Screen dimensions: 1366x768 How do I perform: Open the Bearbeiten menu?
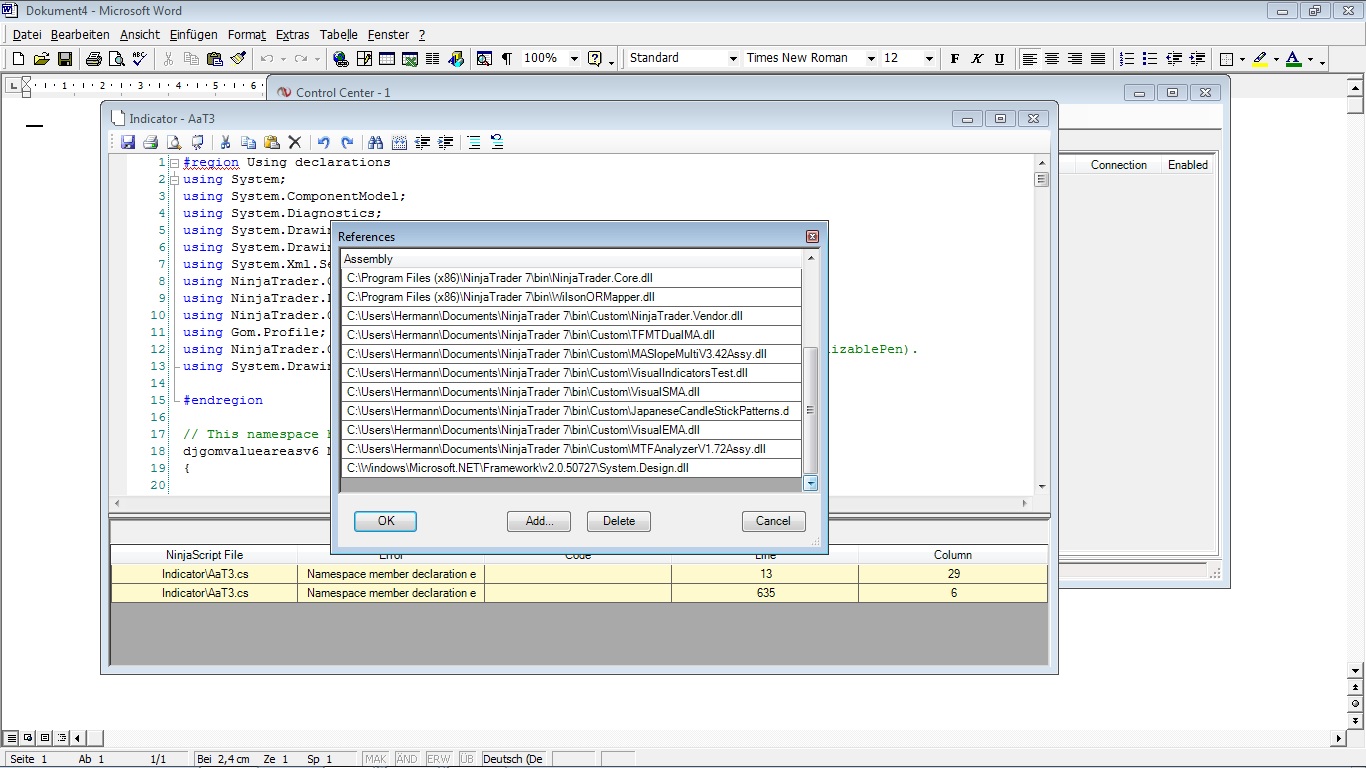[x=80, y=35]
